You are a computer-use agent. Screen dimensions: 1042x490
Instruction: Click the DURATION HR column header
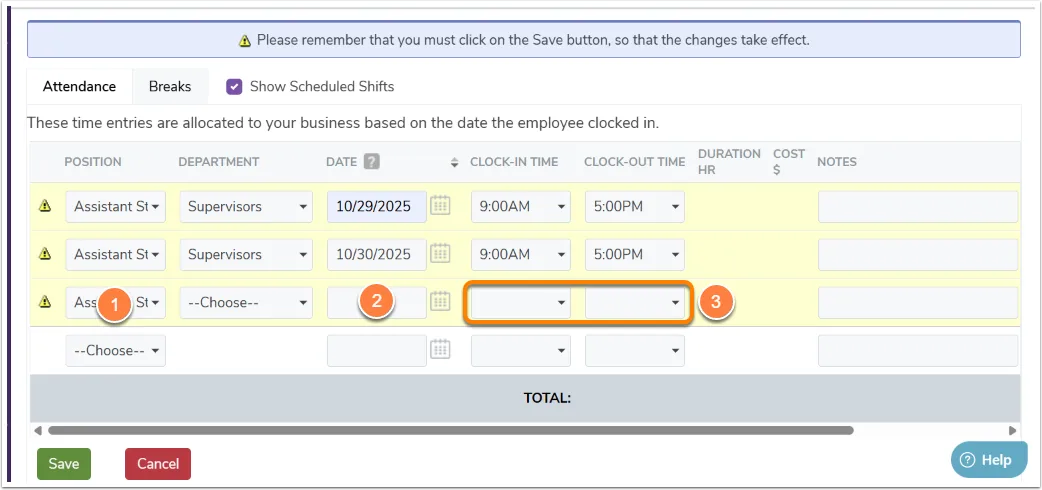pyautogui.click(x=729, y=162)
